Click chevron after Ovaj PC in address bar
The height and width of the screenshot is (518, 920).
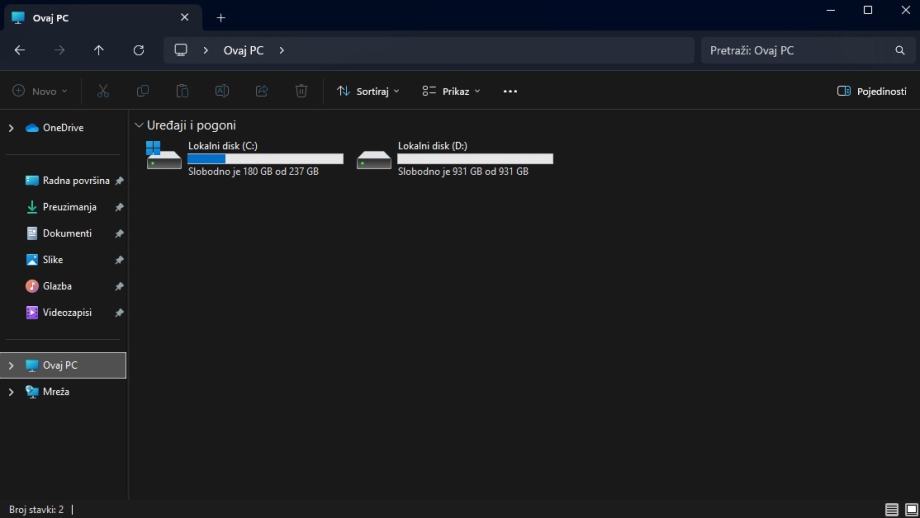tap(282, 50)
